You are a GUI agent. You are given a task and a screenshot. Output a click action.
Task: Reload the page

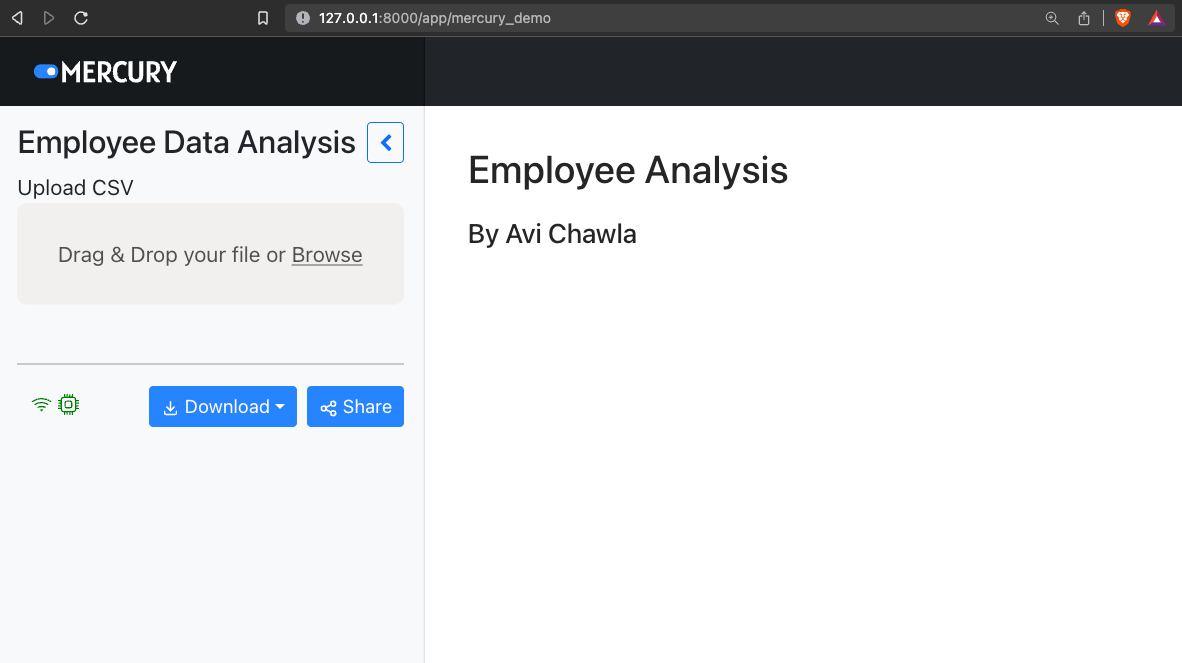(x=81, y=18)
